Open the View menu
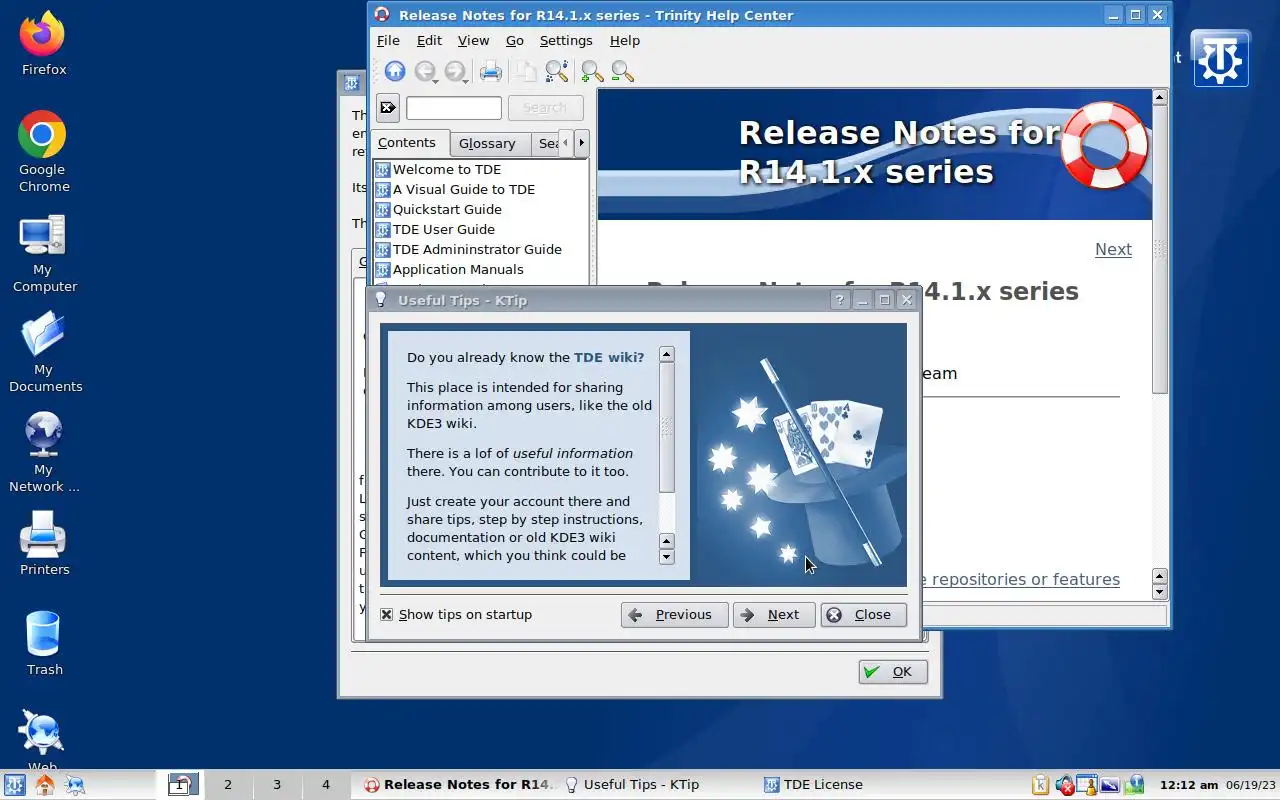This screenshot has width=1280, height=800. point(473,40)
